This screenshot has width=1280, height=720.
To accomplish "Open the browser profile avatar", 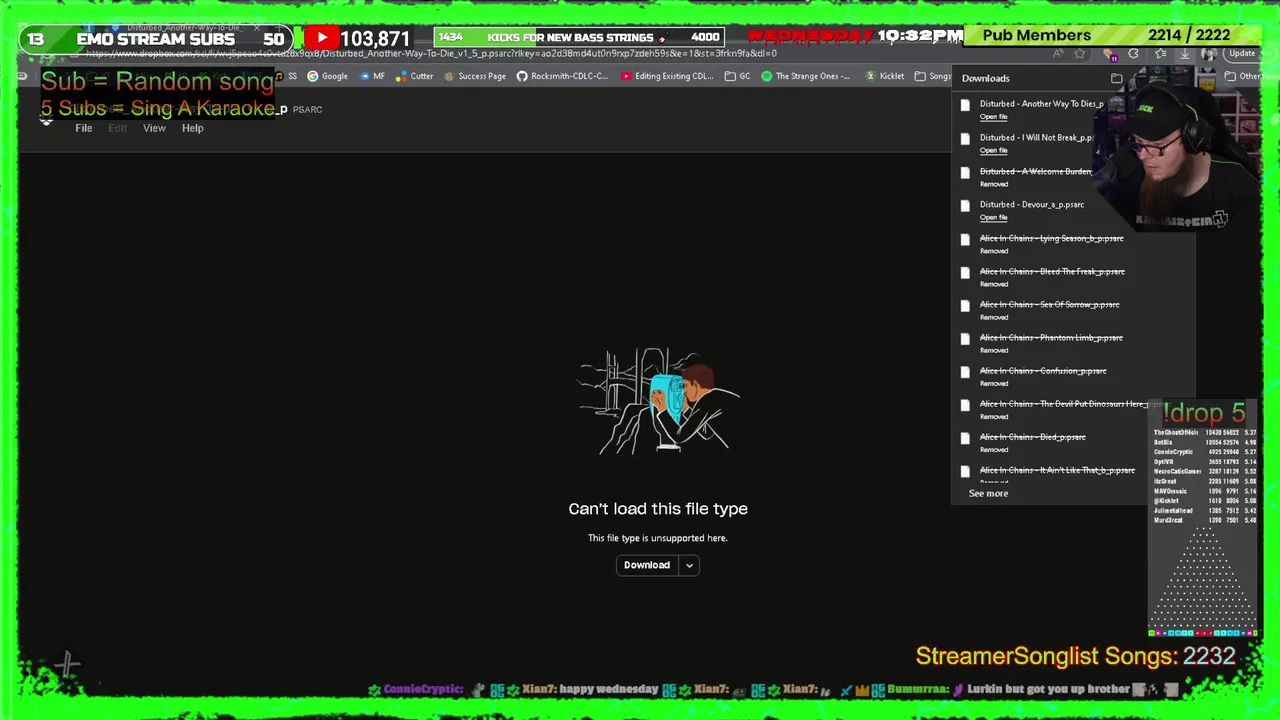I will point(1208,54).
